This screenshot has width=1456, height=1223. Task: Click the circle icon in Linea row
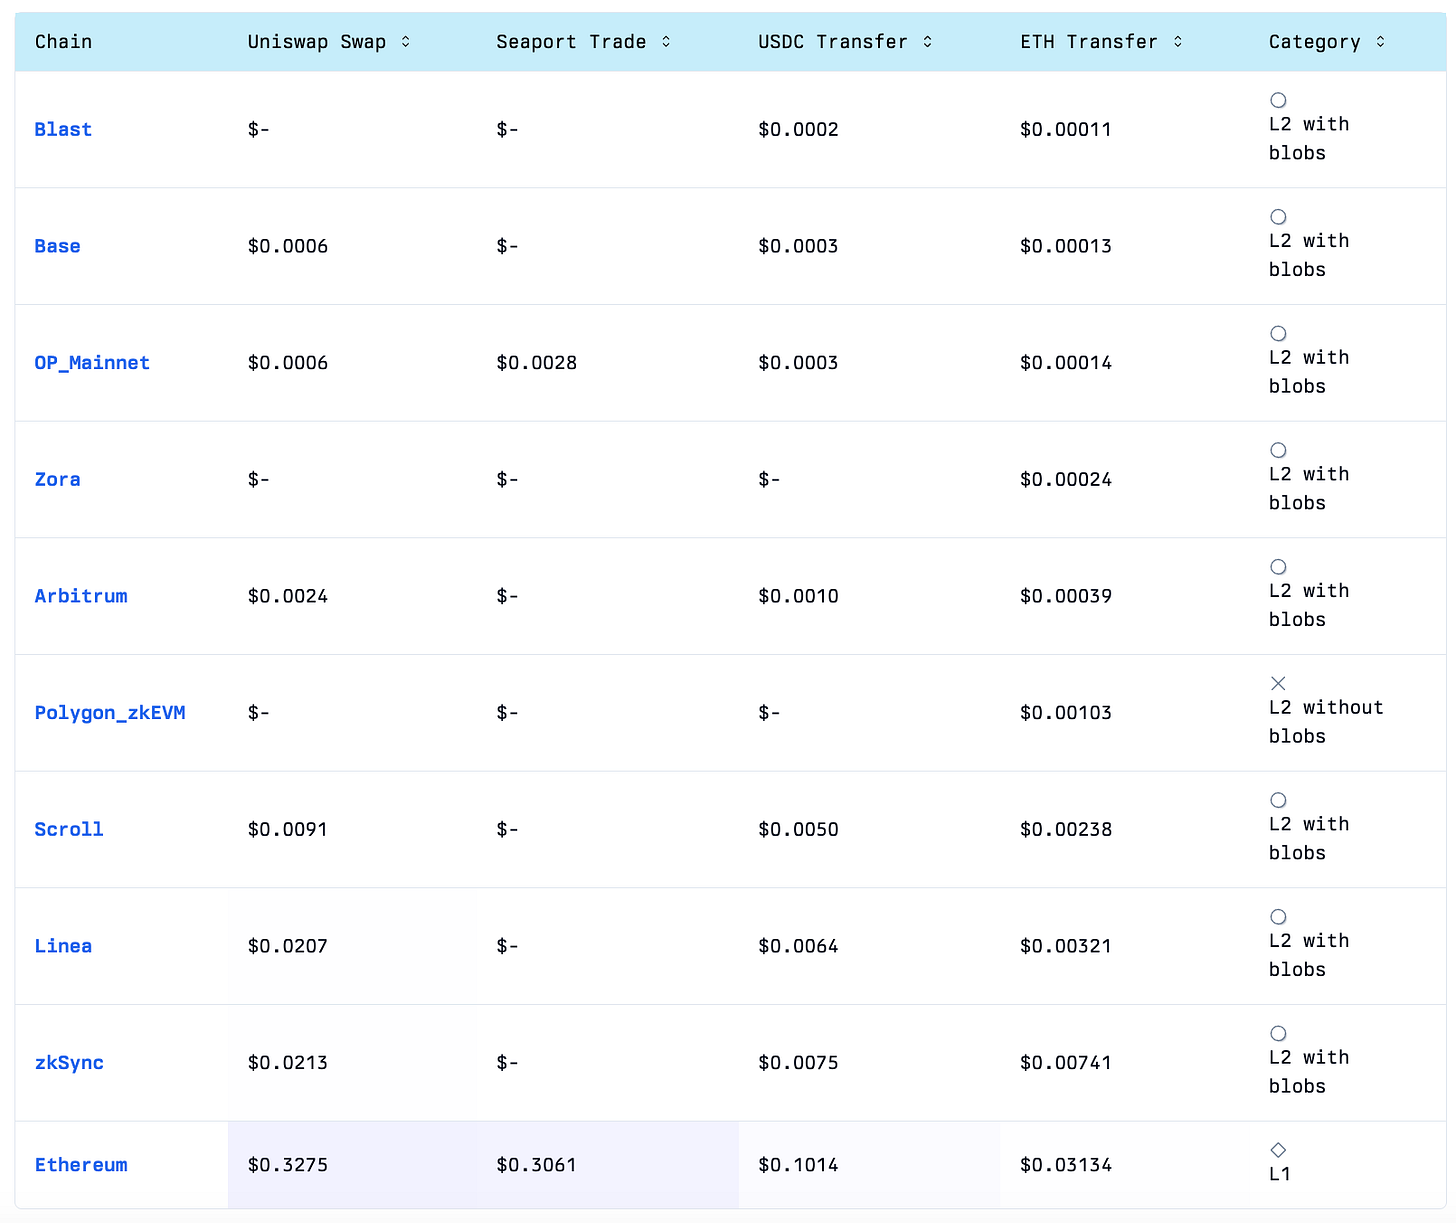tap(1278, 917)
